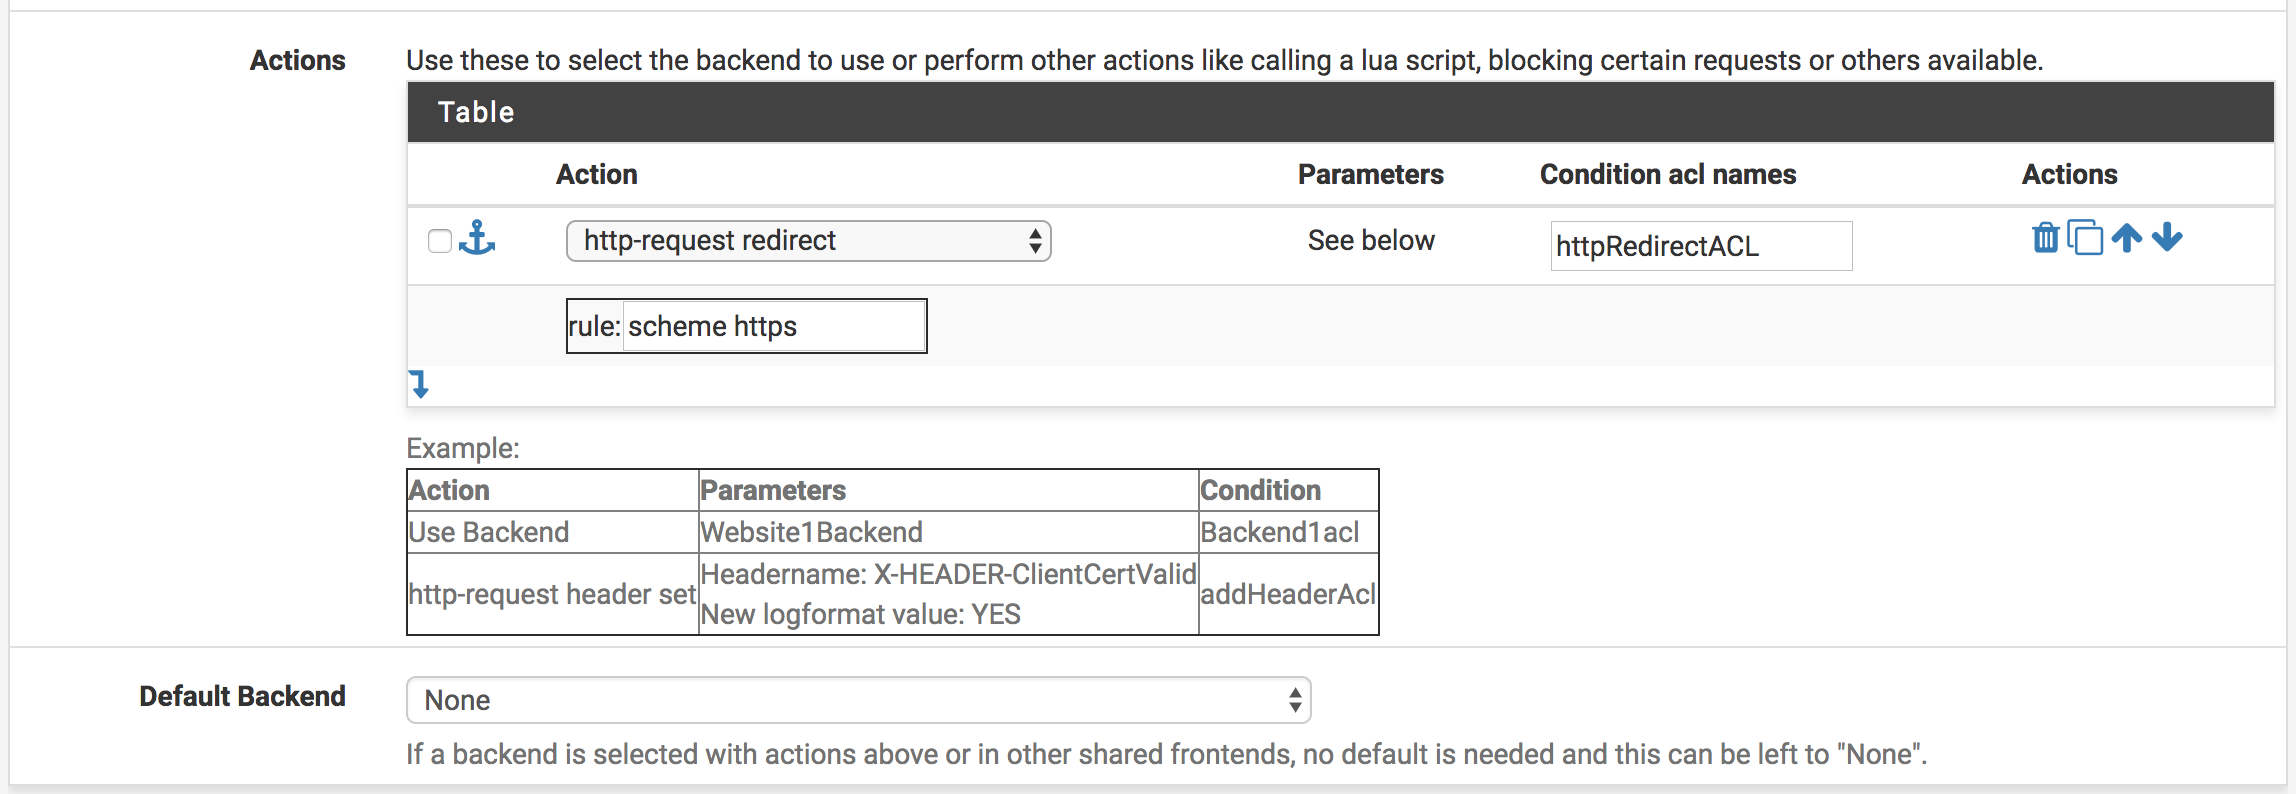Viewport: 2296px width, 794px height.
Task: Expand the Default Backend dropdown set to None
Action: pos(858,700)
